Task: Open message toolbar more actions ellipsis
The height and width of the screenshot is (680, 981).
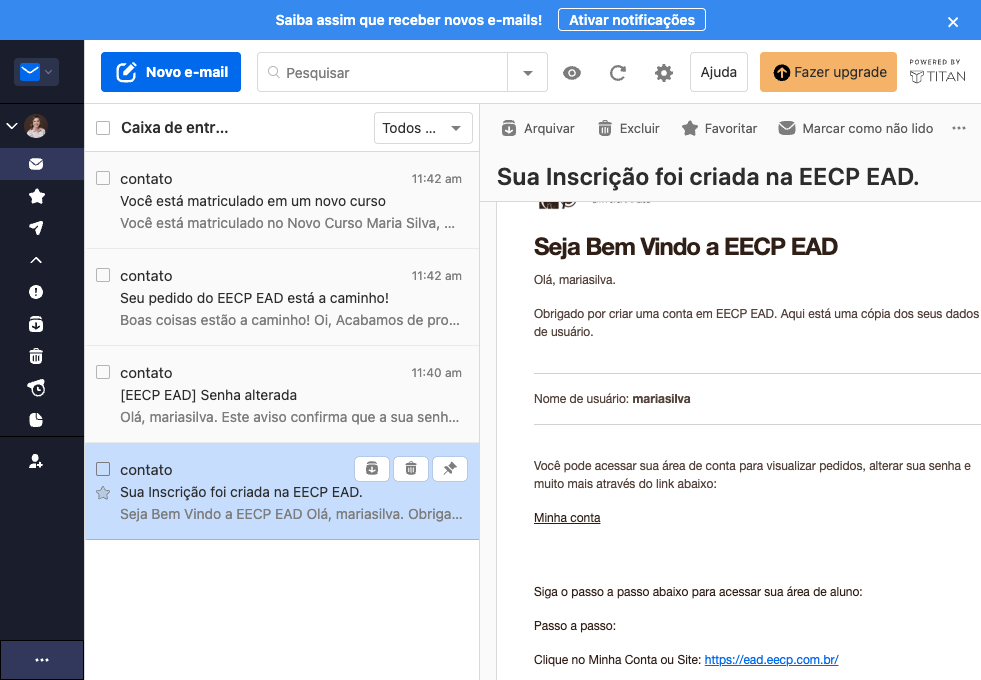Action: pos(959,128)
